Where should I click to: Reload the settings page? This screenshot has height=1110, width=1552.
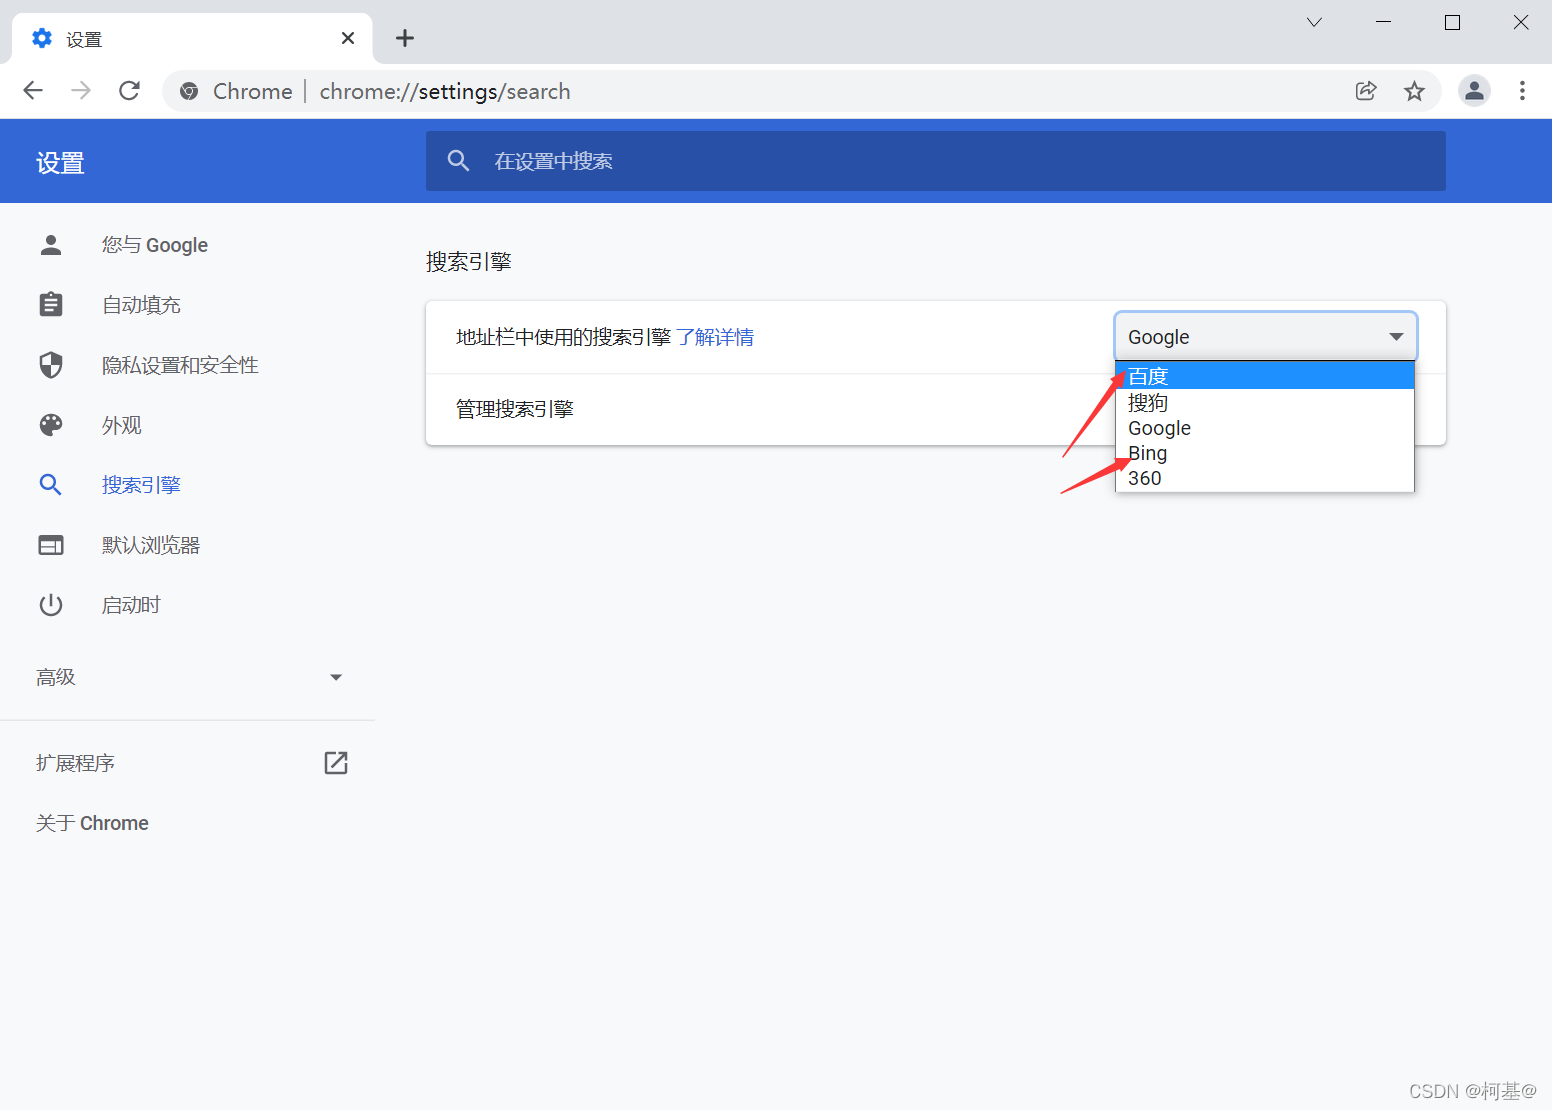pos(129,91)
